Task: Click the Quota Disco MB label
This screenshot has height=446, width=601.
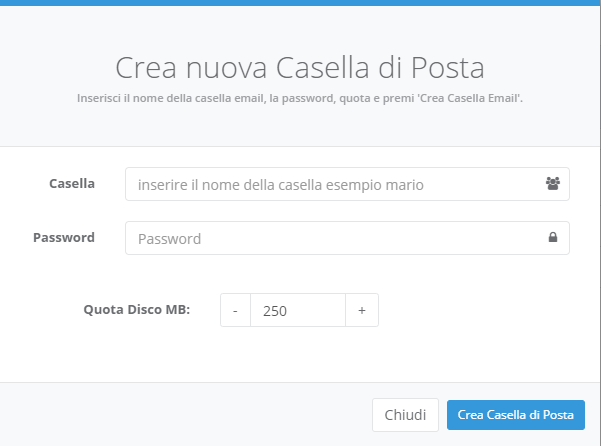Action: (x=137, y=309)
